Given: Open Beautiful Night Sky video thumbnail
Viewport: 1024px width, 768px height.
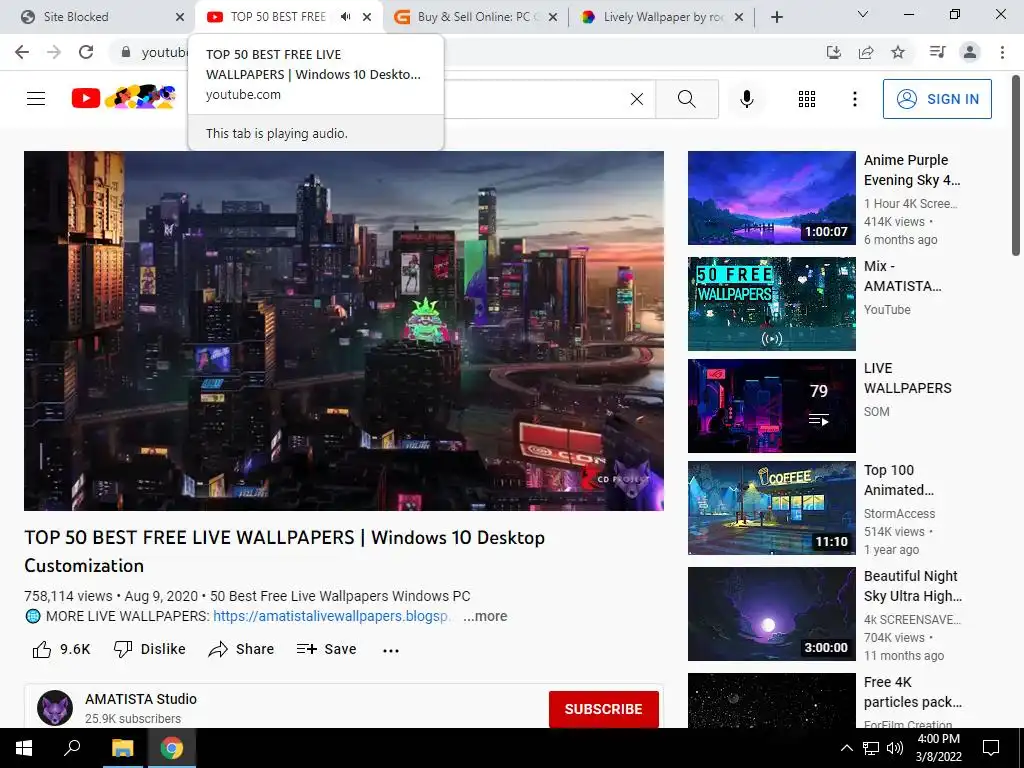Looking at the screenshot, I should 771,614.
